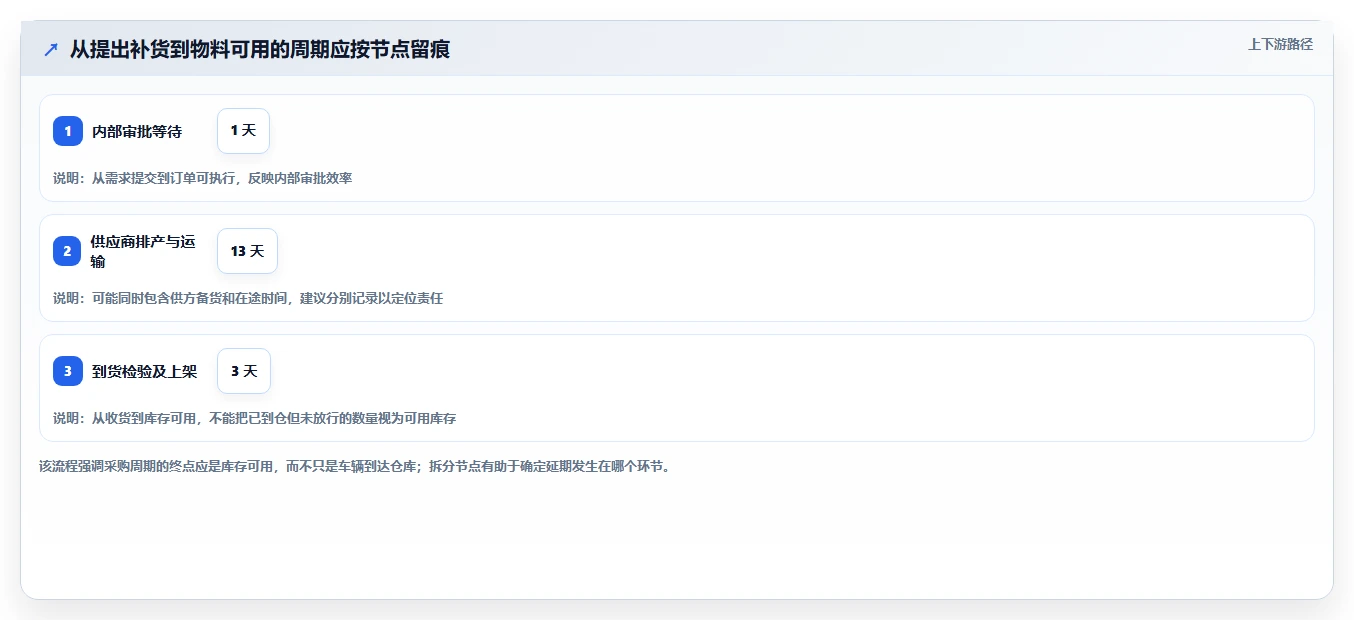The image size is (1354, 620).
Task: Select the 内部审批等待 step label
Action: click(137, 131)
